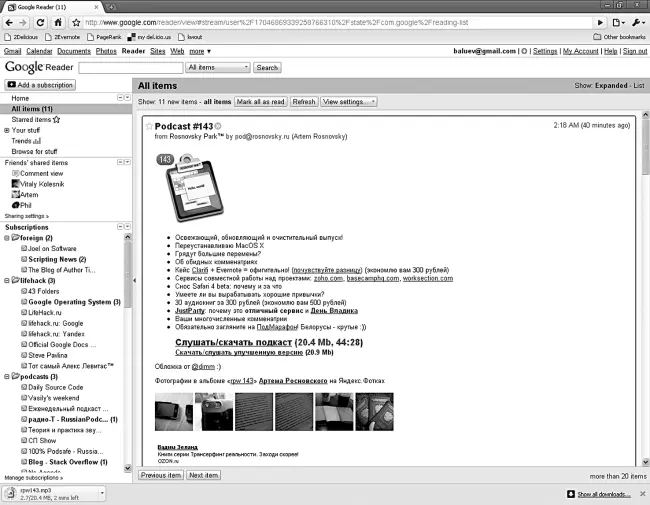Open the new tab button

click(x=111, y=7)
